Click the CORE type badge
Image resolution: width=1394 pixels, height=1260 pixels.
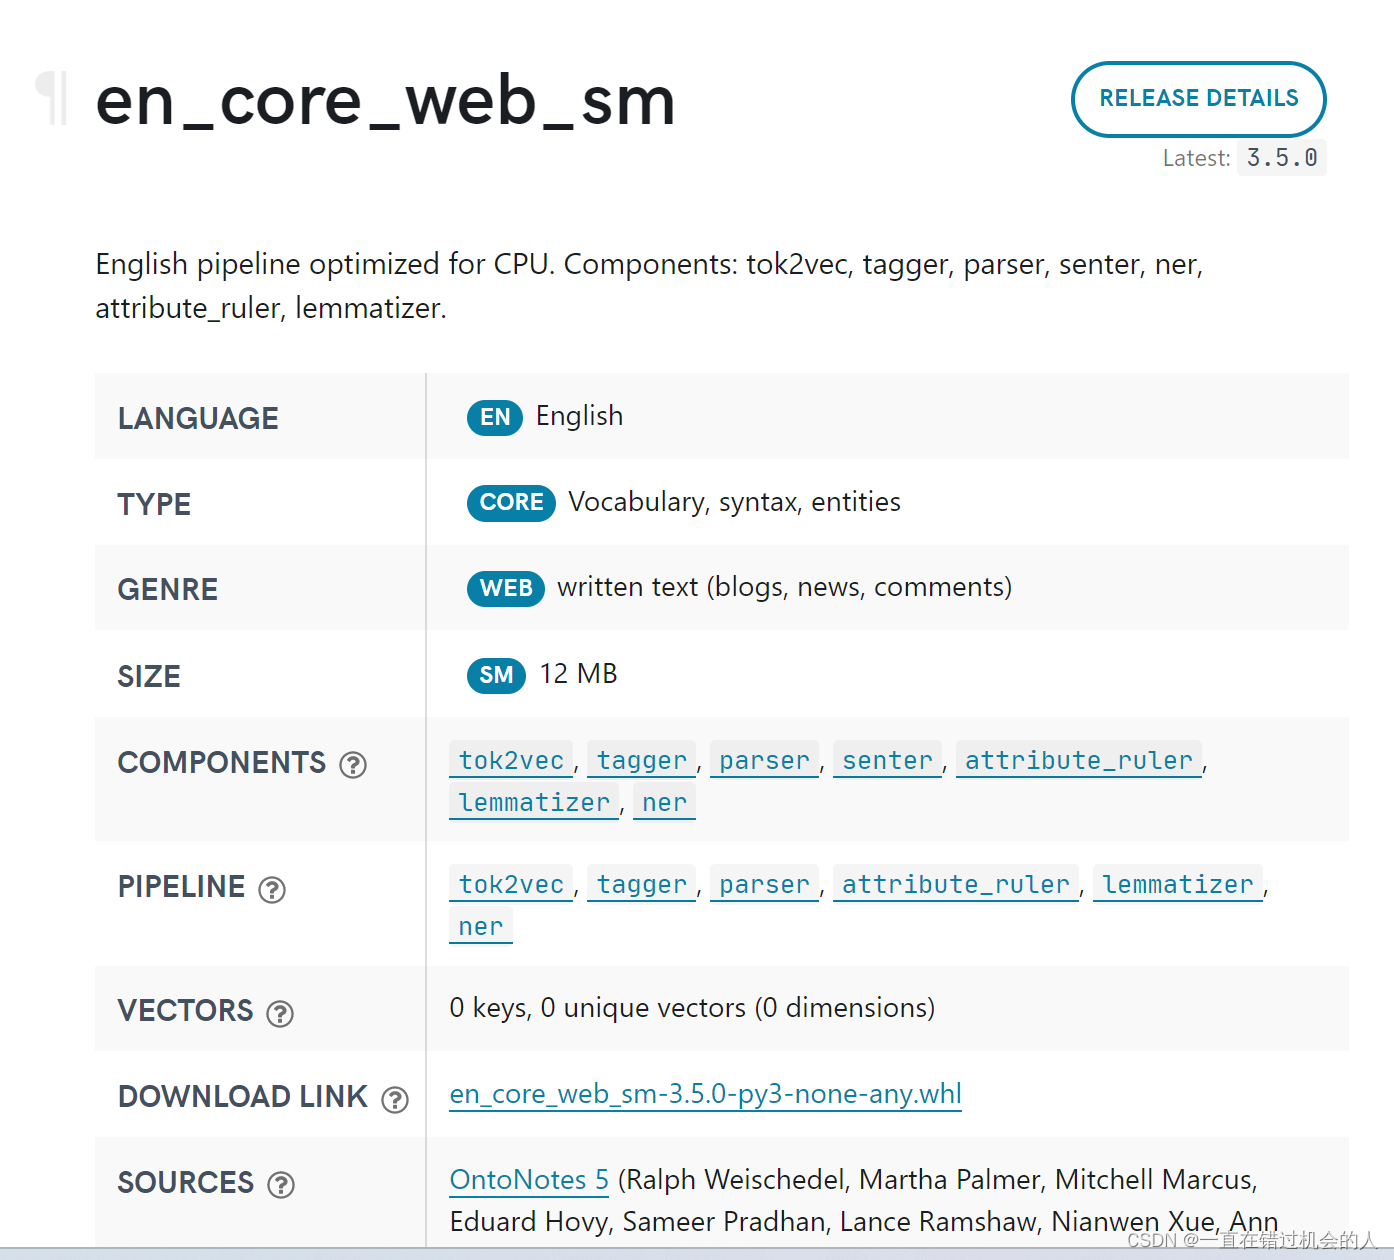click(x=511, y=503)
